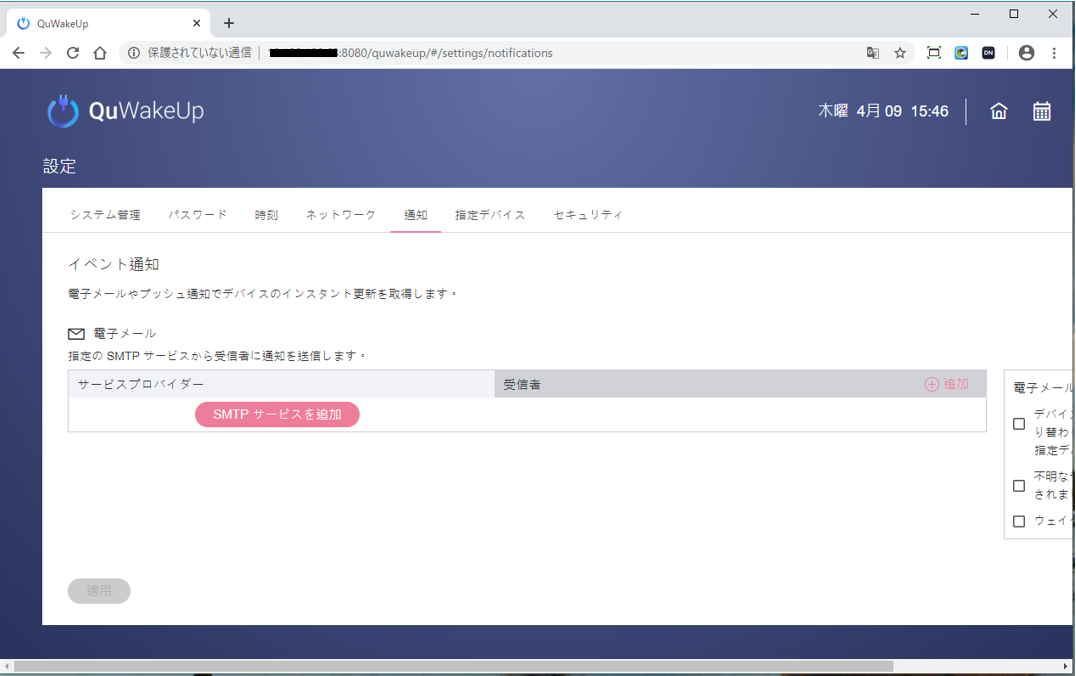
Task: Check the third email notification checkbox
Action: (1019, 521)
